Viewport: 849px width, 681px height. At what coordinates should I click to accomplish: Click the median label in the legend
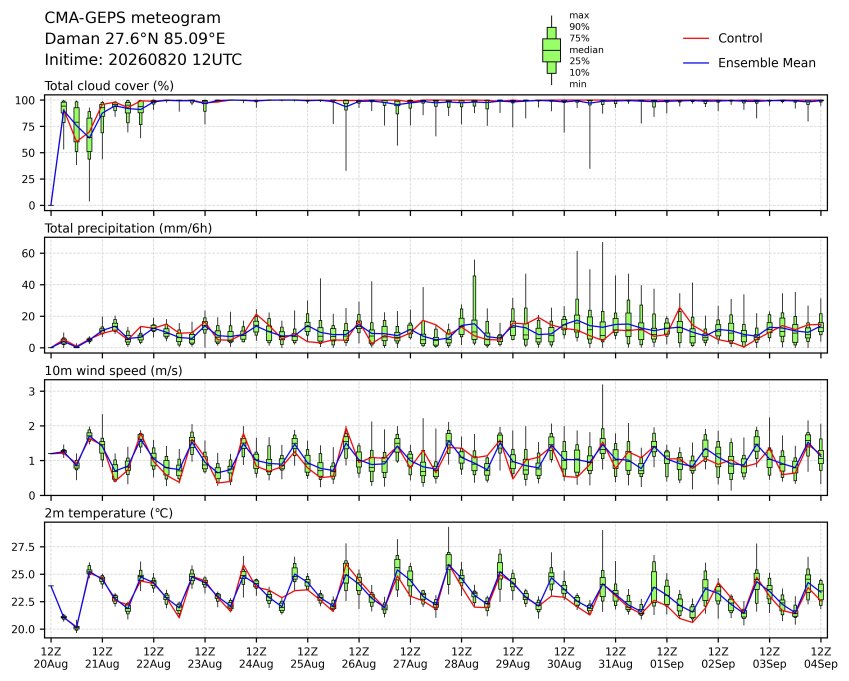click(x=586, y=50)
